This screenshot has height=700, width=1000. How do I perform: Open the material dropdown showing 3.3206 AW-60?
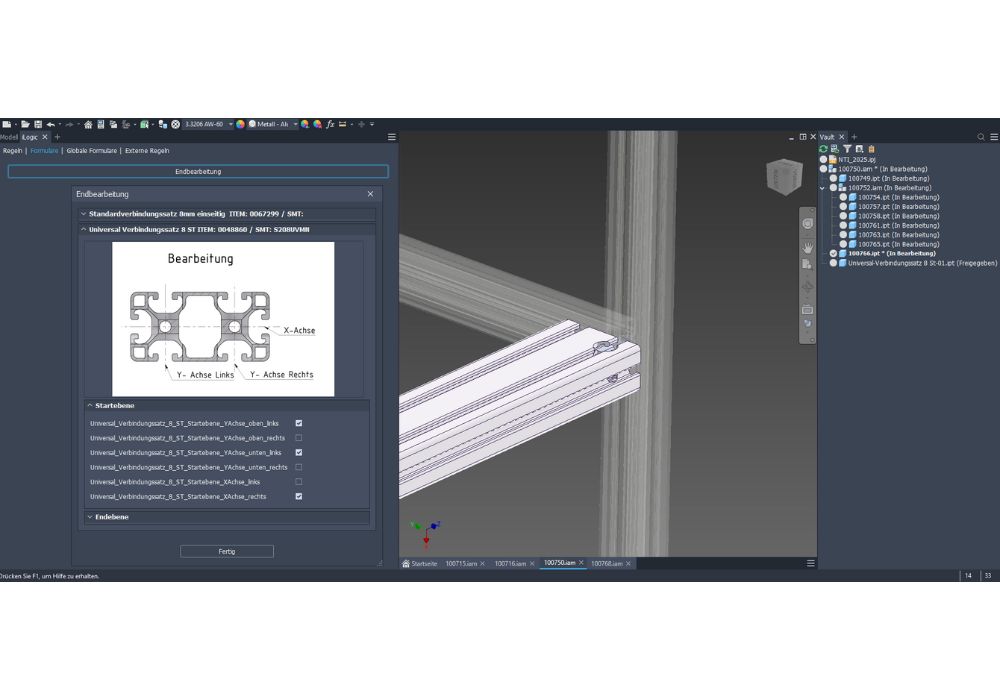[230, 124]
